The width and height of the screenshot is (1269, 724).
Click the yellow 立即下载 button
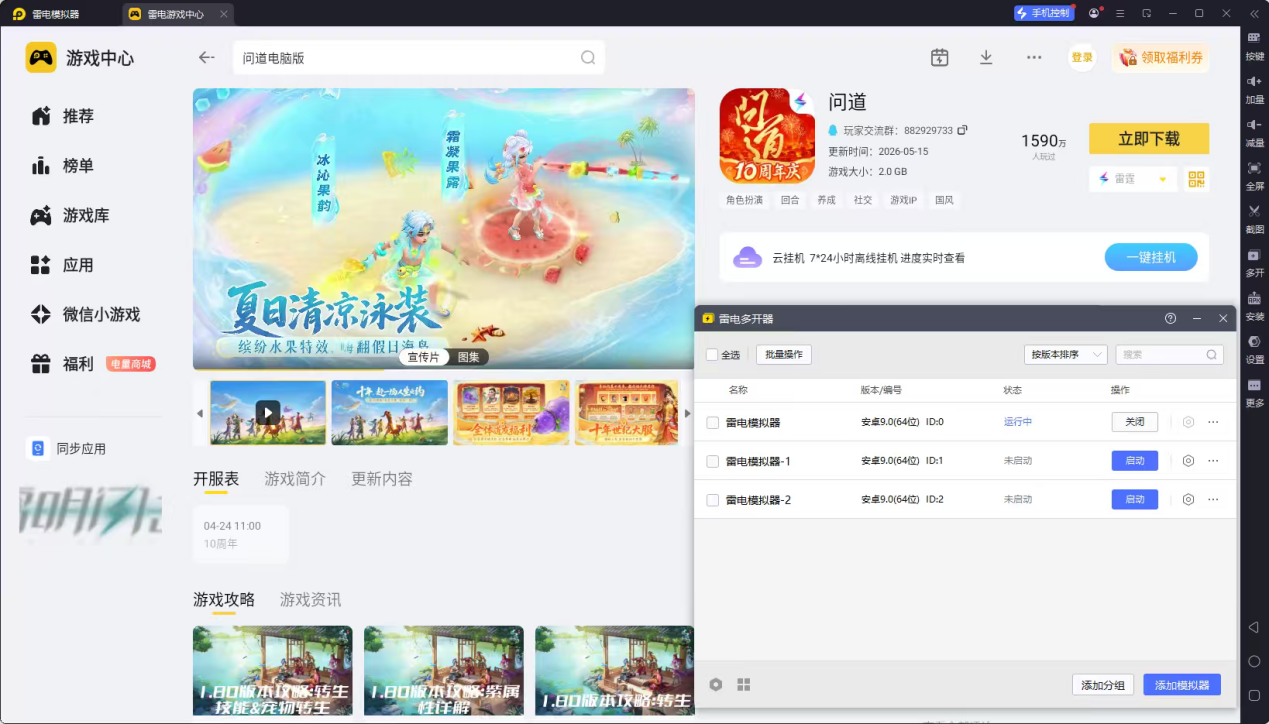coord(1149,139)
